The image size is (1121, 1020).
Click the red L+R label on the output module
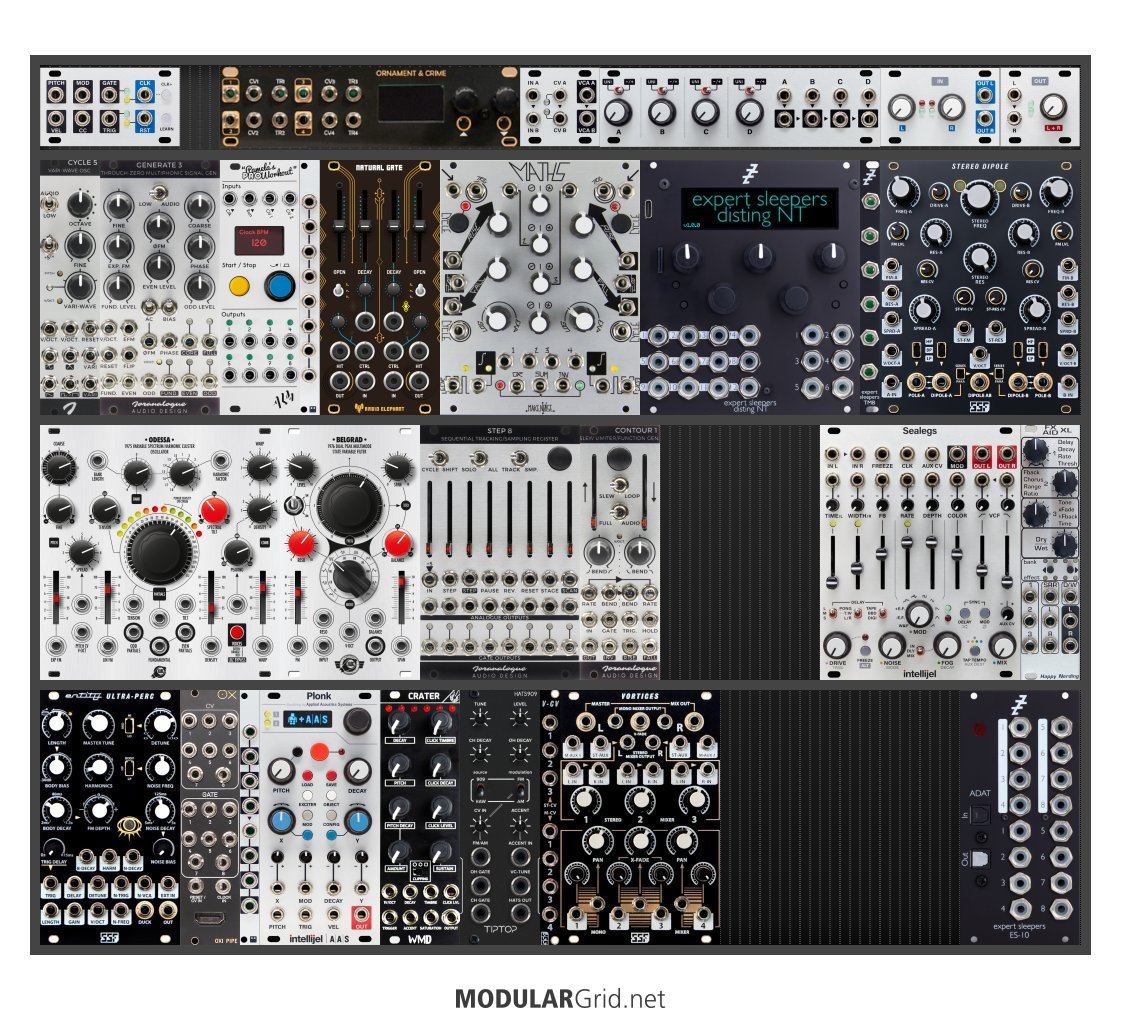click(x=1053, y=128)
